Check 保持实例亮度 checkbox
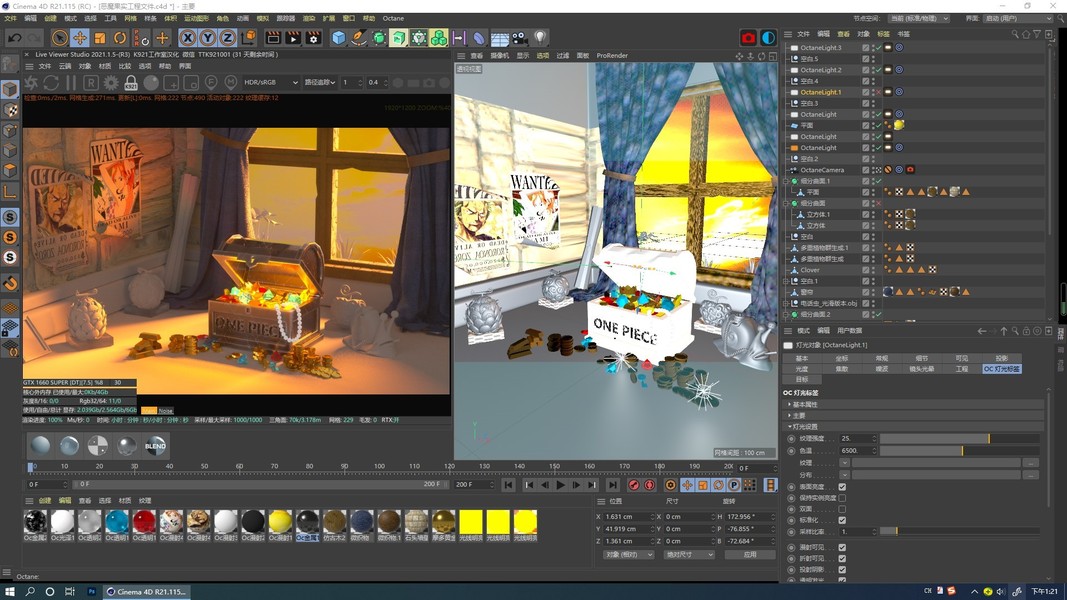Screen dimensions: 1067x600 (842, 498)
